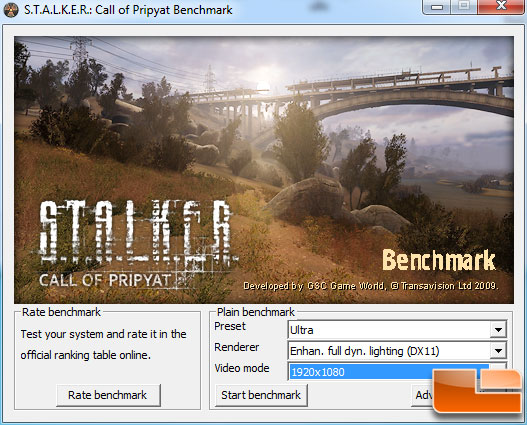The width and height of the screenshot is (527, 425).
Task: Click the 'Plain benchmark' group label
Action: 256,312
